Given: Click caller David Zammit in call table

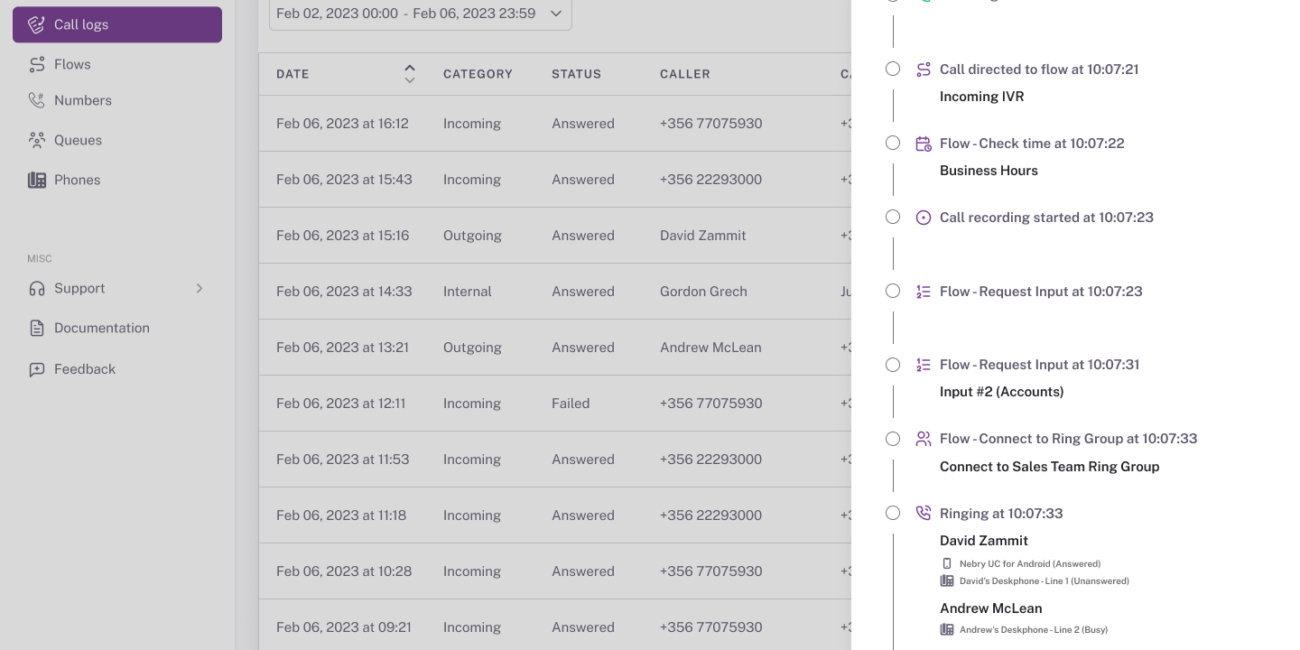Looking at the screenshot, I should pyautogui.click(x=703, y=236).
